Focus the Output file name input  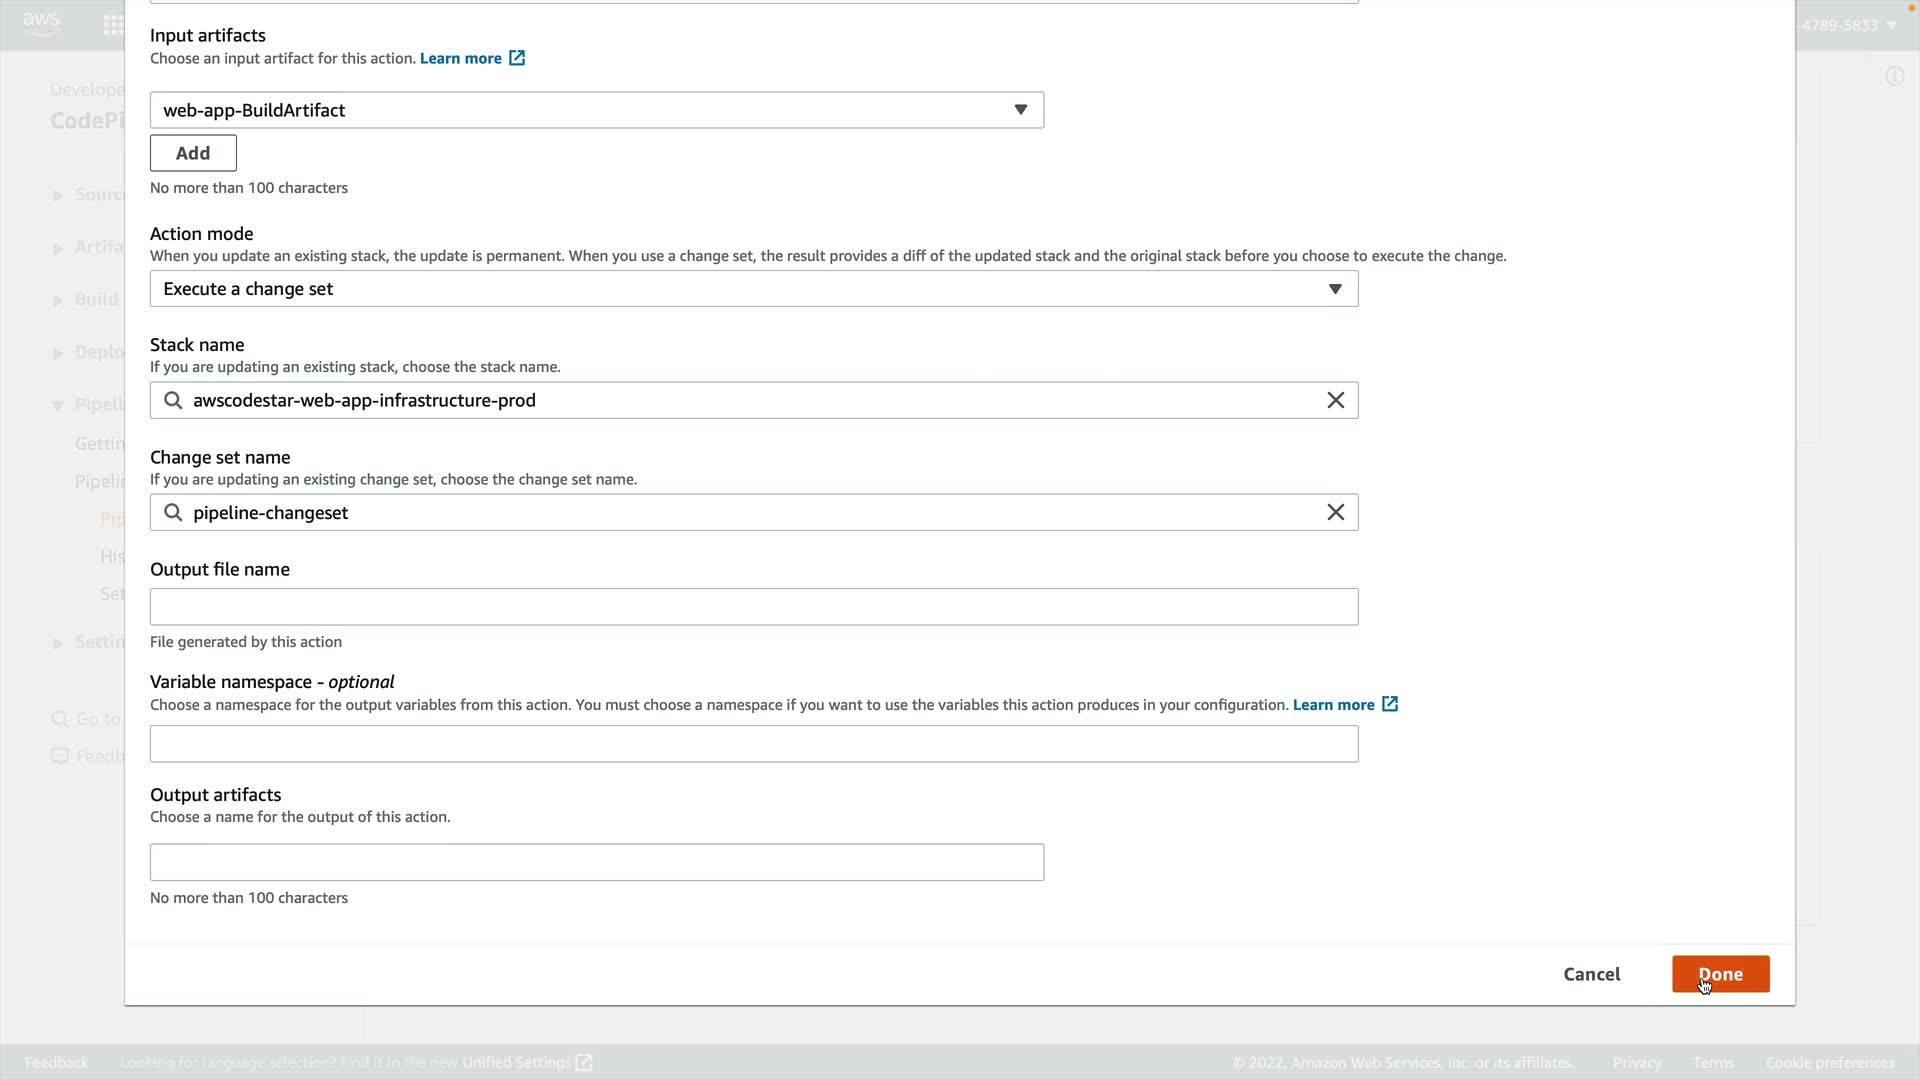click(754, 607)
